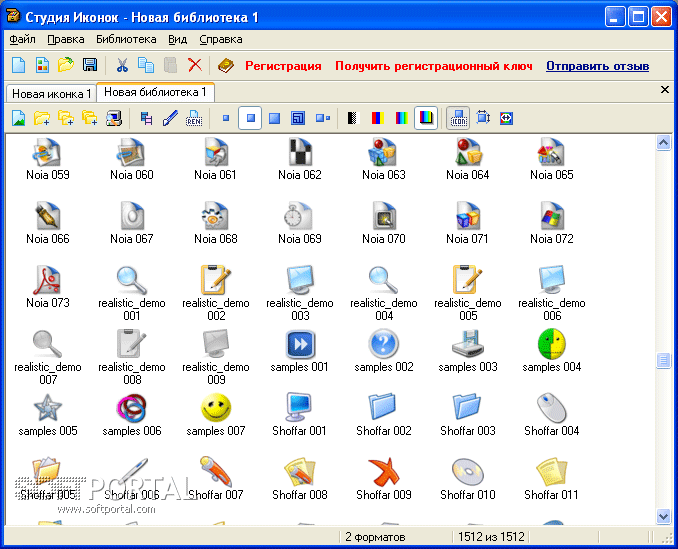Add icons from single folder with plus
678x549 pixels.
point(42,118)
